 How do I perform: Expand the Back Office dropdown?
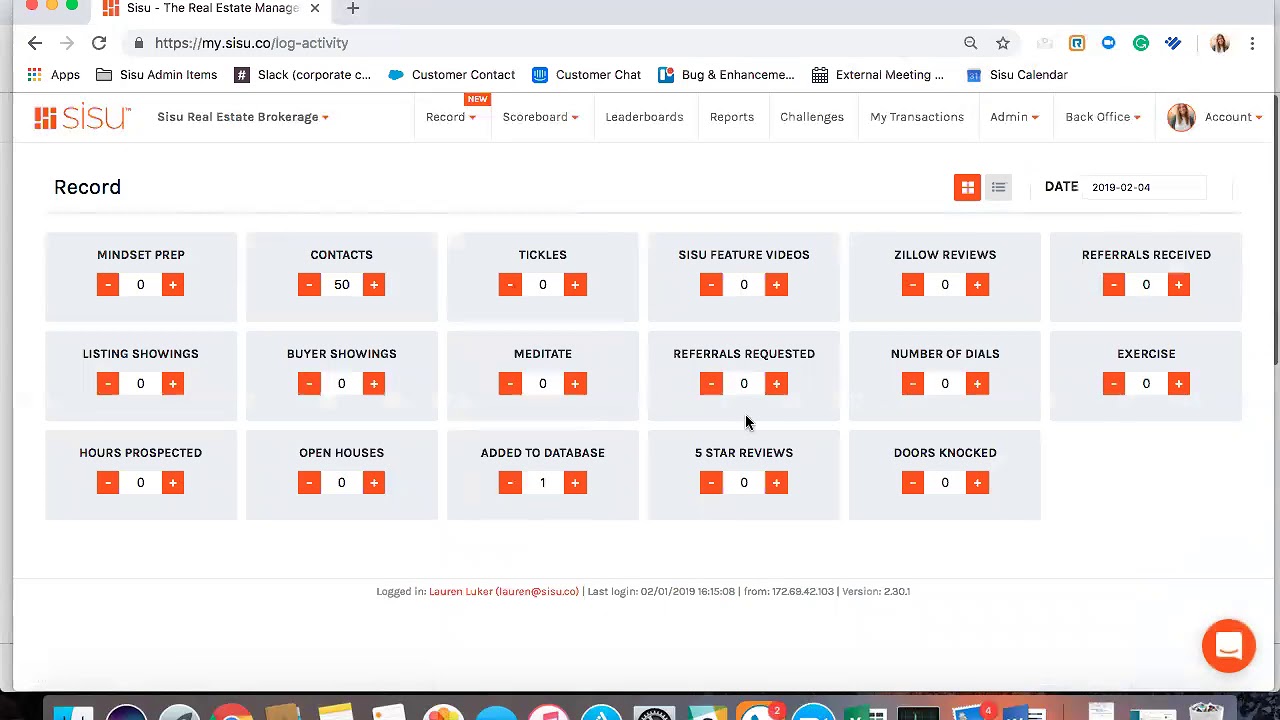1103,117
